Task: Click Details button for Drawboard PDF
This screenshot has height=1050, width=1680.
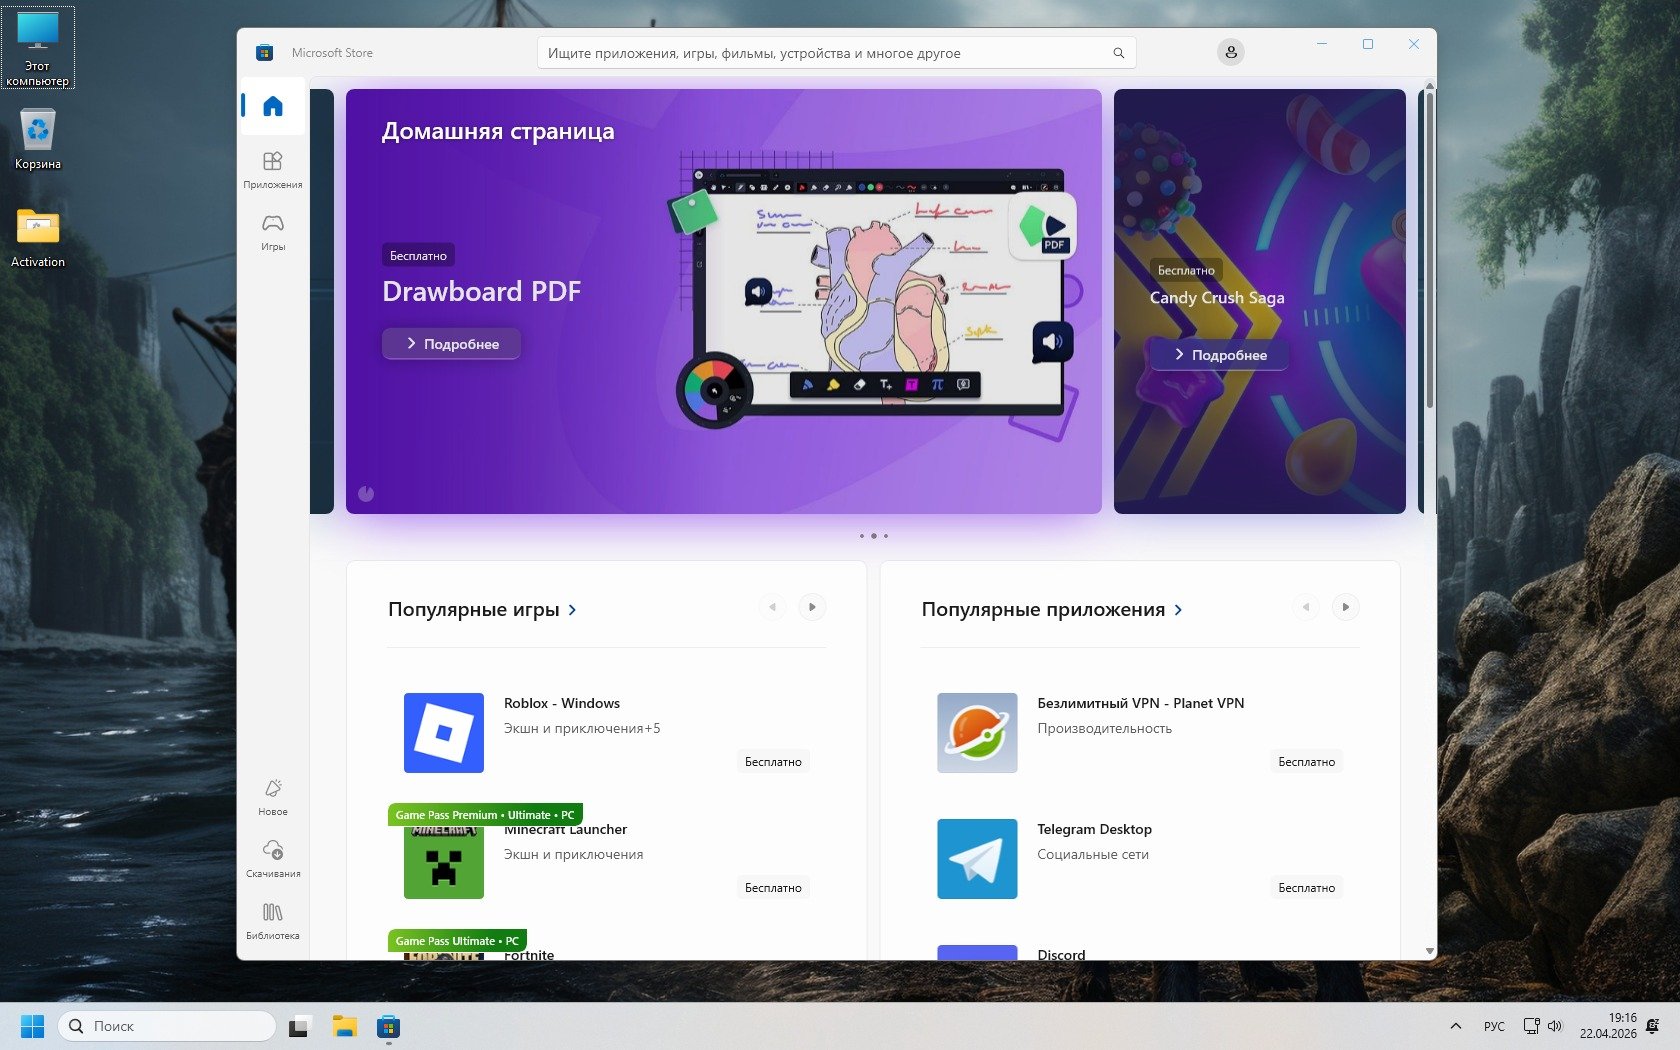Action: (452, 344)
